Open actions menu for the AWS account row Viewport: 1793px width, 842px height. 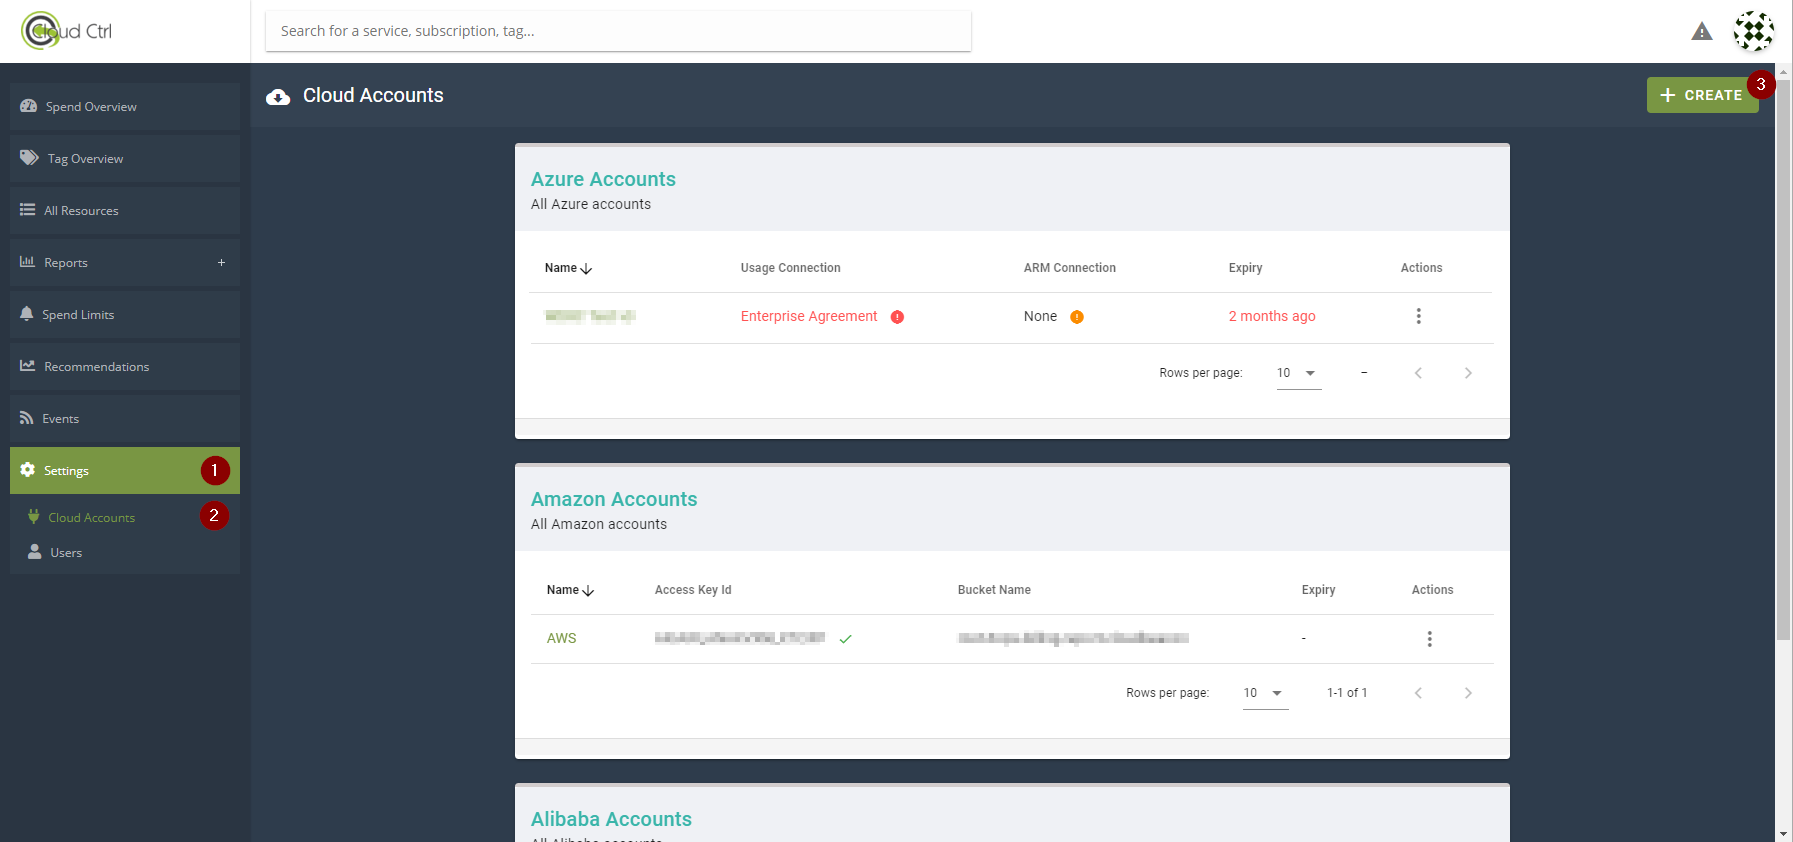tap(1429, 639)
